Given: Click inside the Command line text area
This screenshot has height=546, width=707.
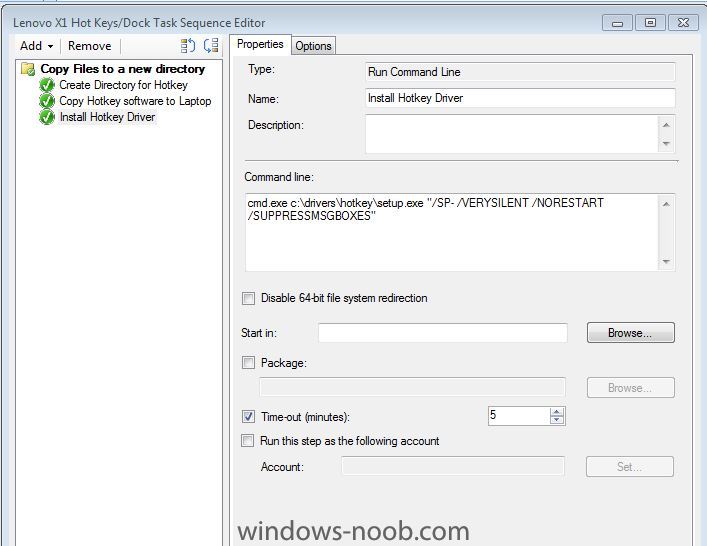Looking at the screenshot, I should pos(452,233).
